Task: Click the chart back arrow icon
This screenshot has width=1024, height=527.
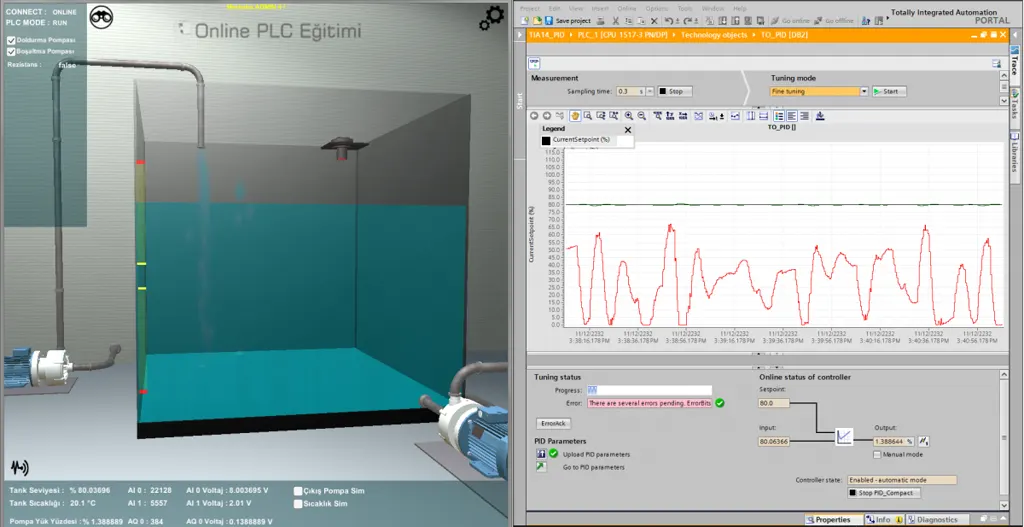Action: pos(534,116)
